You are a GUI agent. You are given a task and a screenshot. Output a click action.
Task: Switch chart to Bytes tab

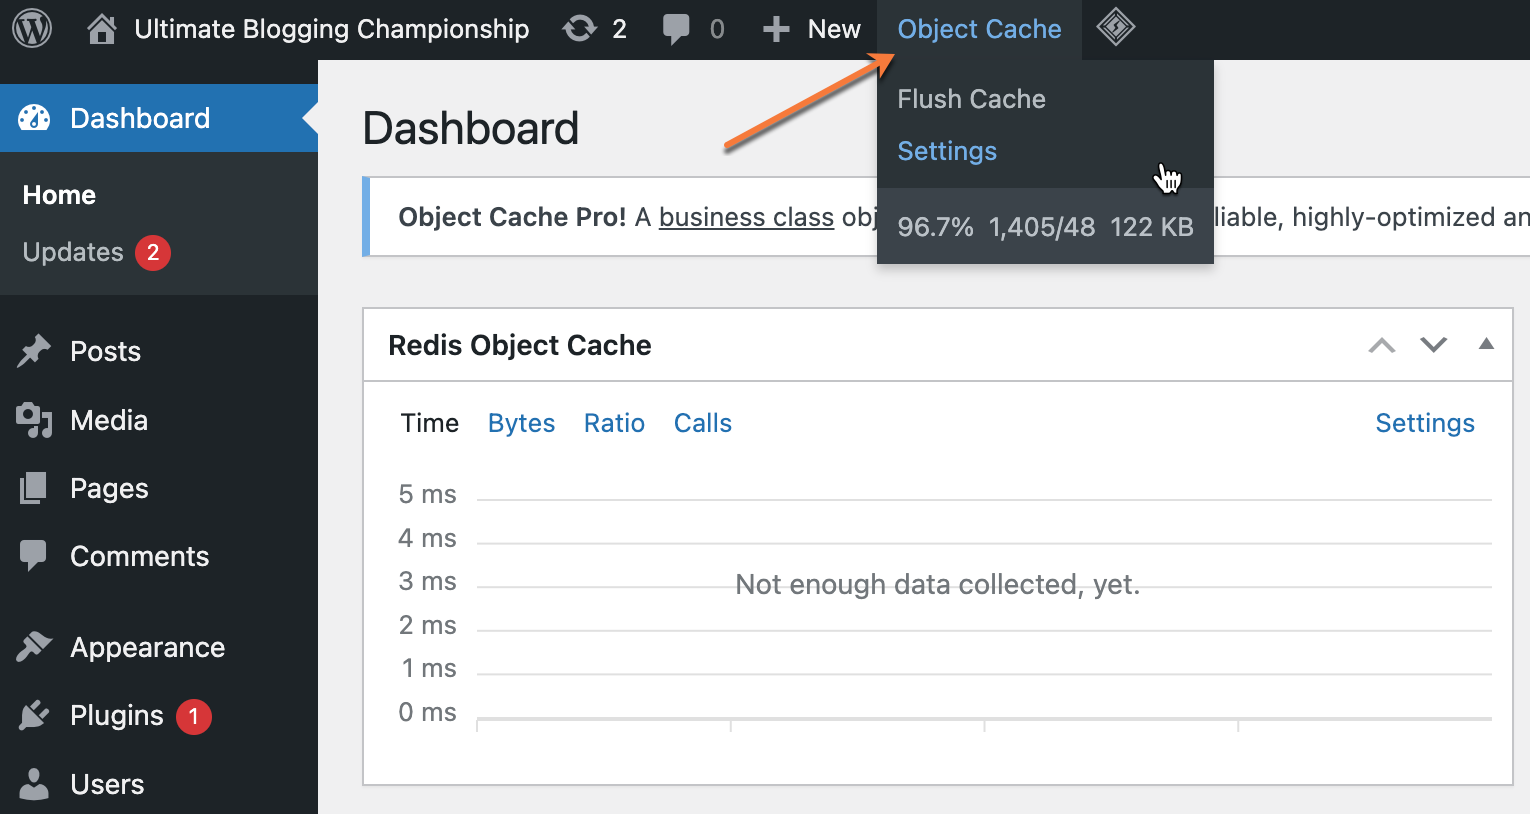coord(521,423)
